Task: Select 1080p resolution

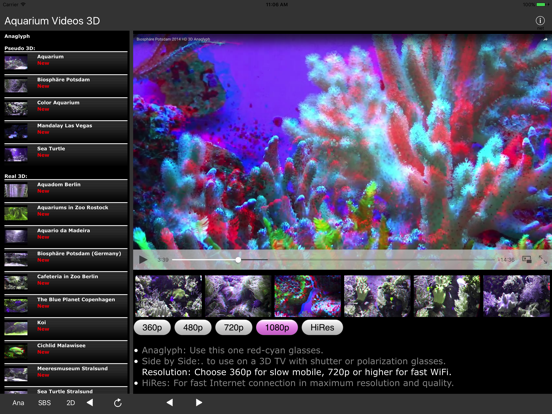Action: (x=277, y=327)
